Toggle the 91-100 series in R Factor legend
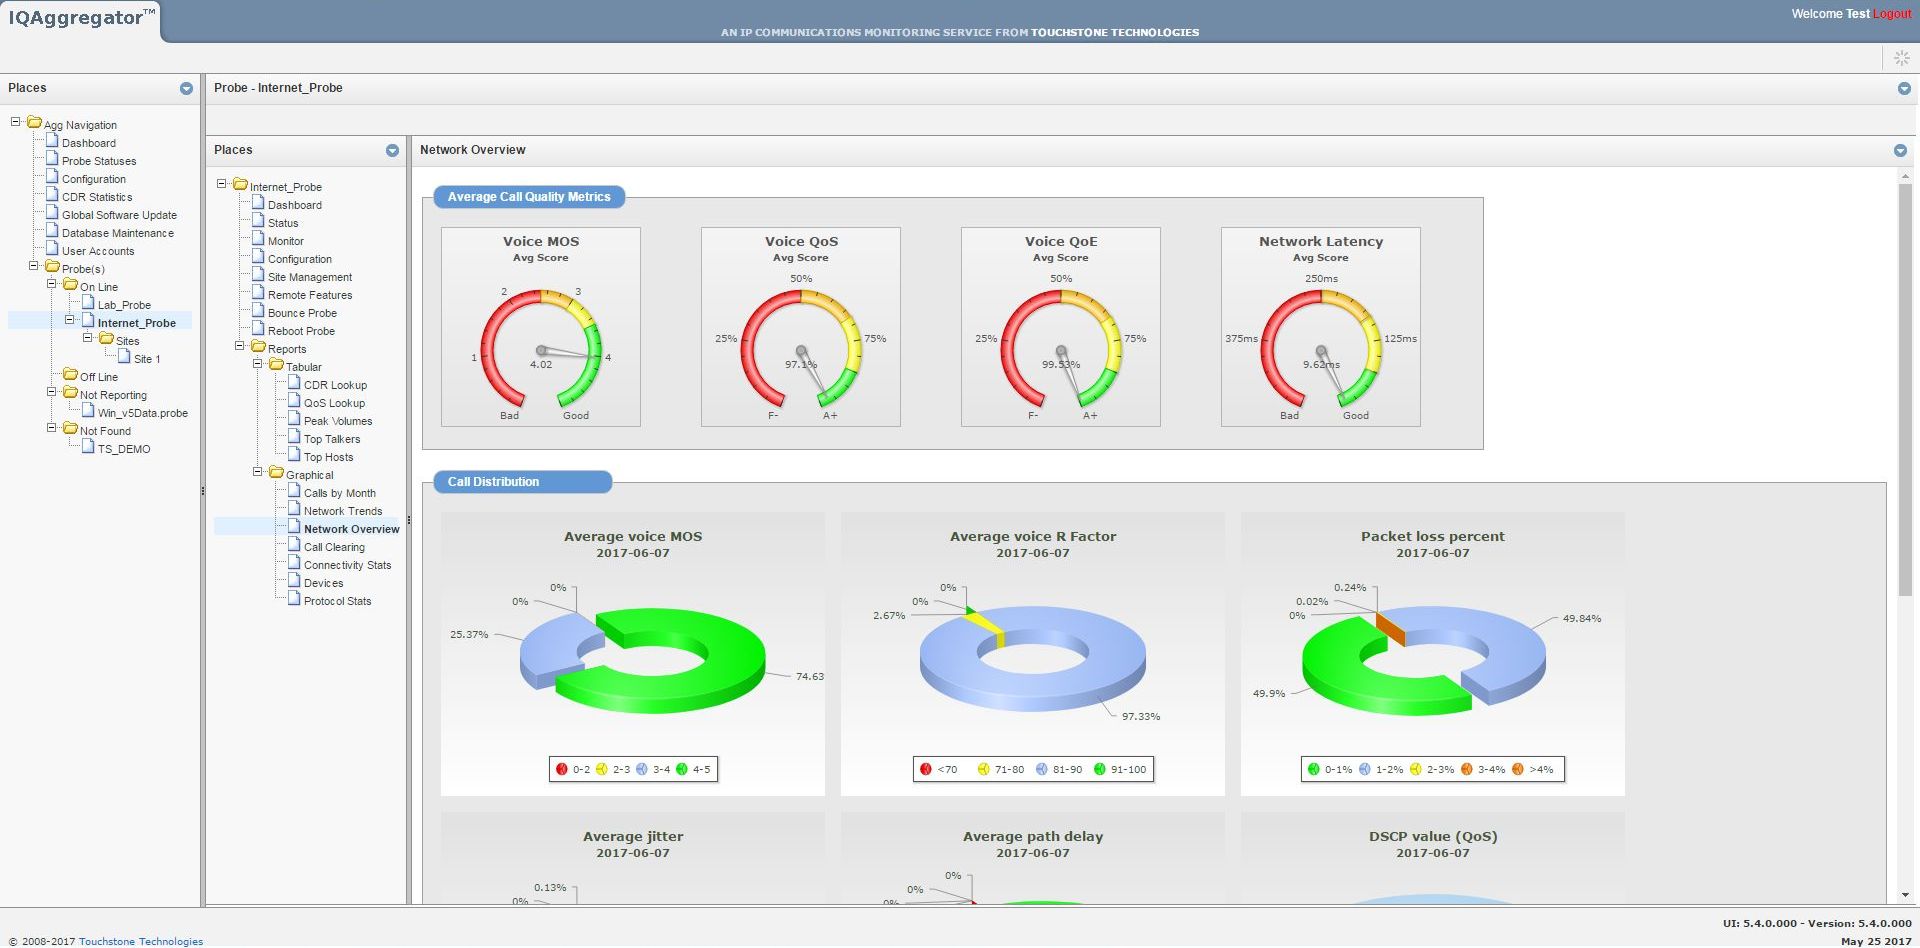 click(x=1120, y=769)
